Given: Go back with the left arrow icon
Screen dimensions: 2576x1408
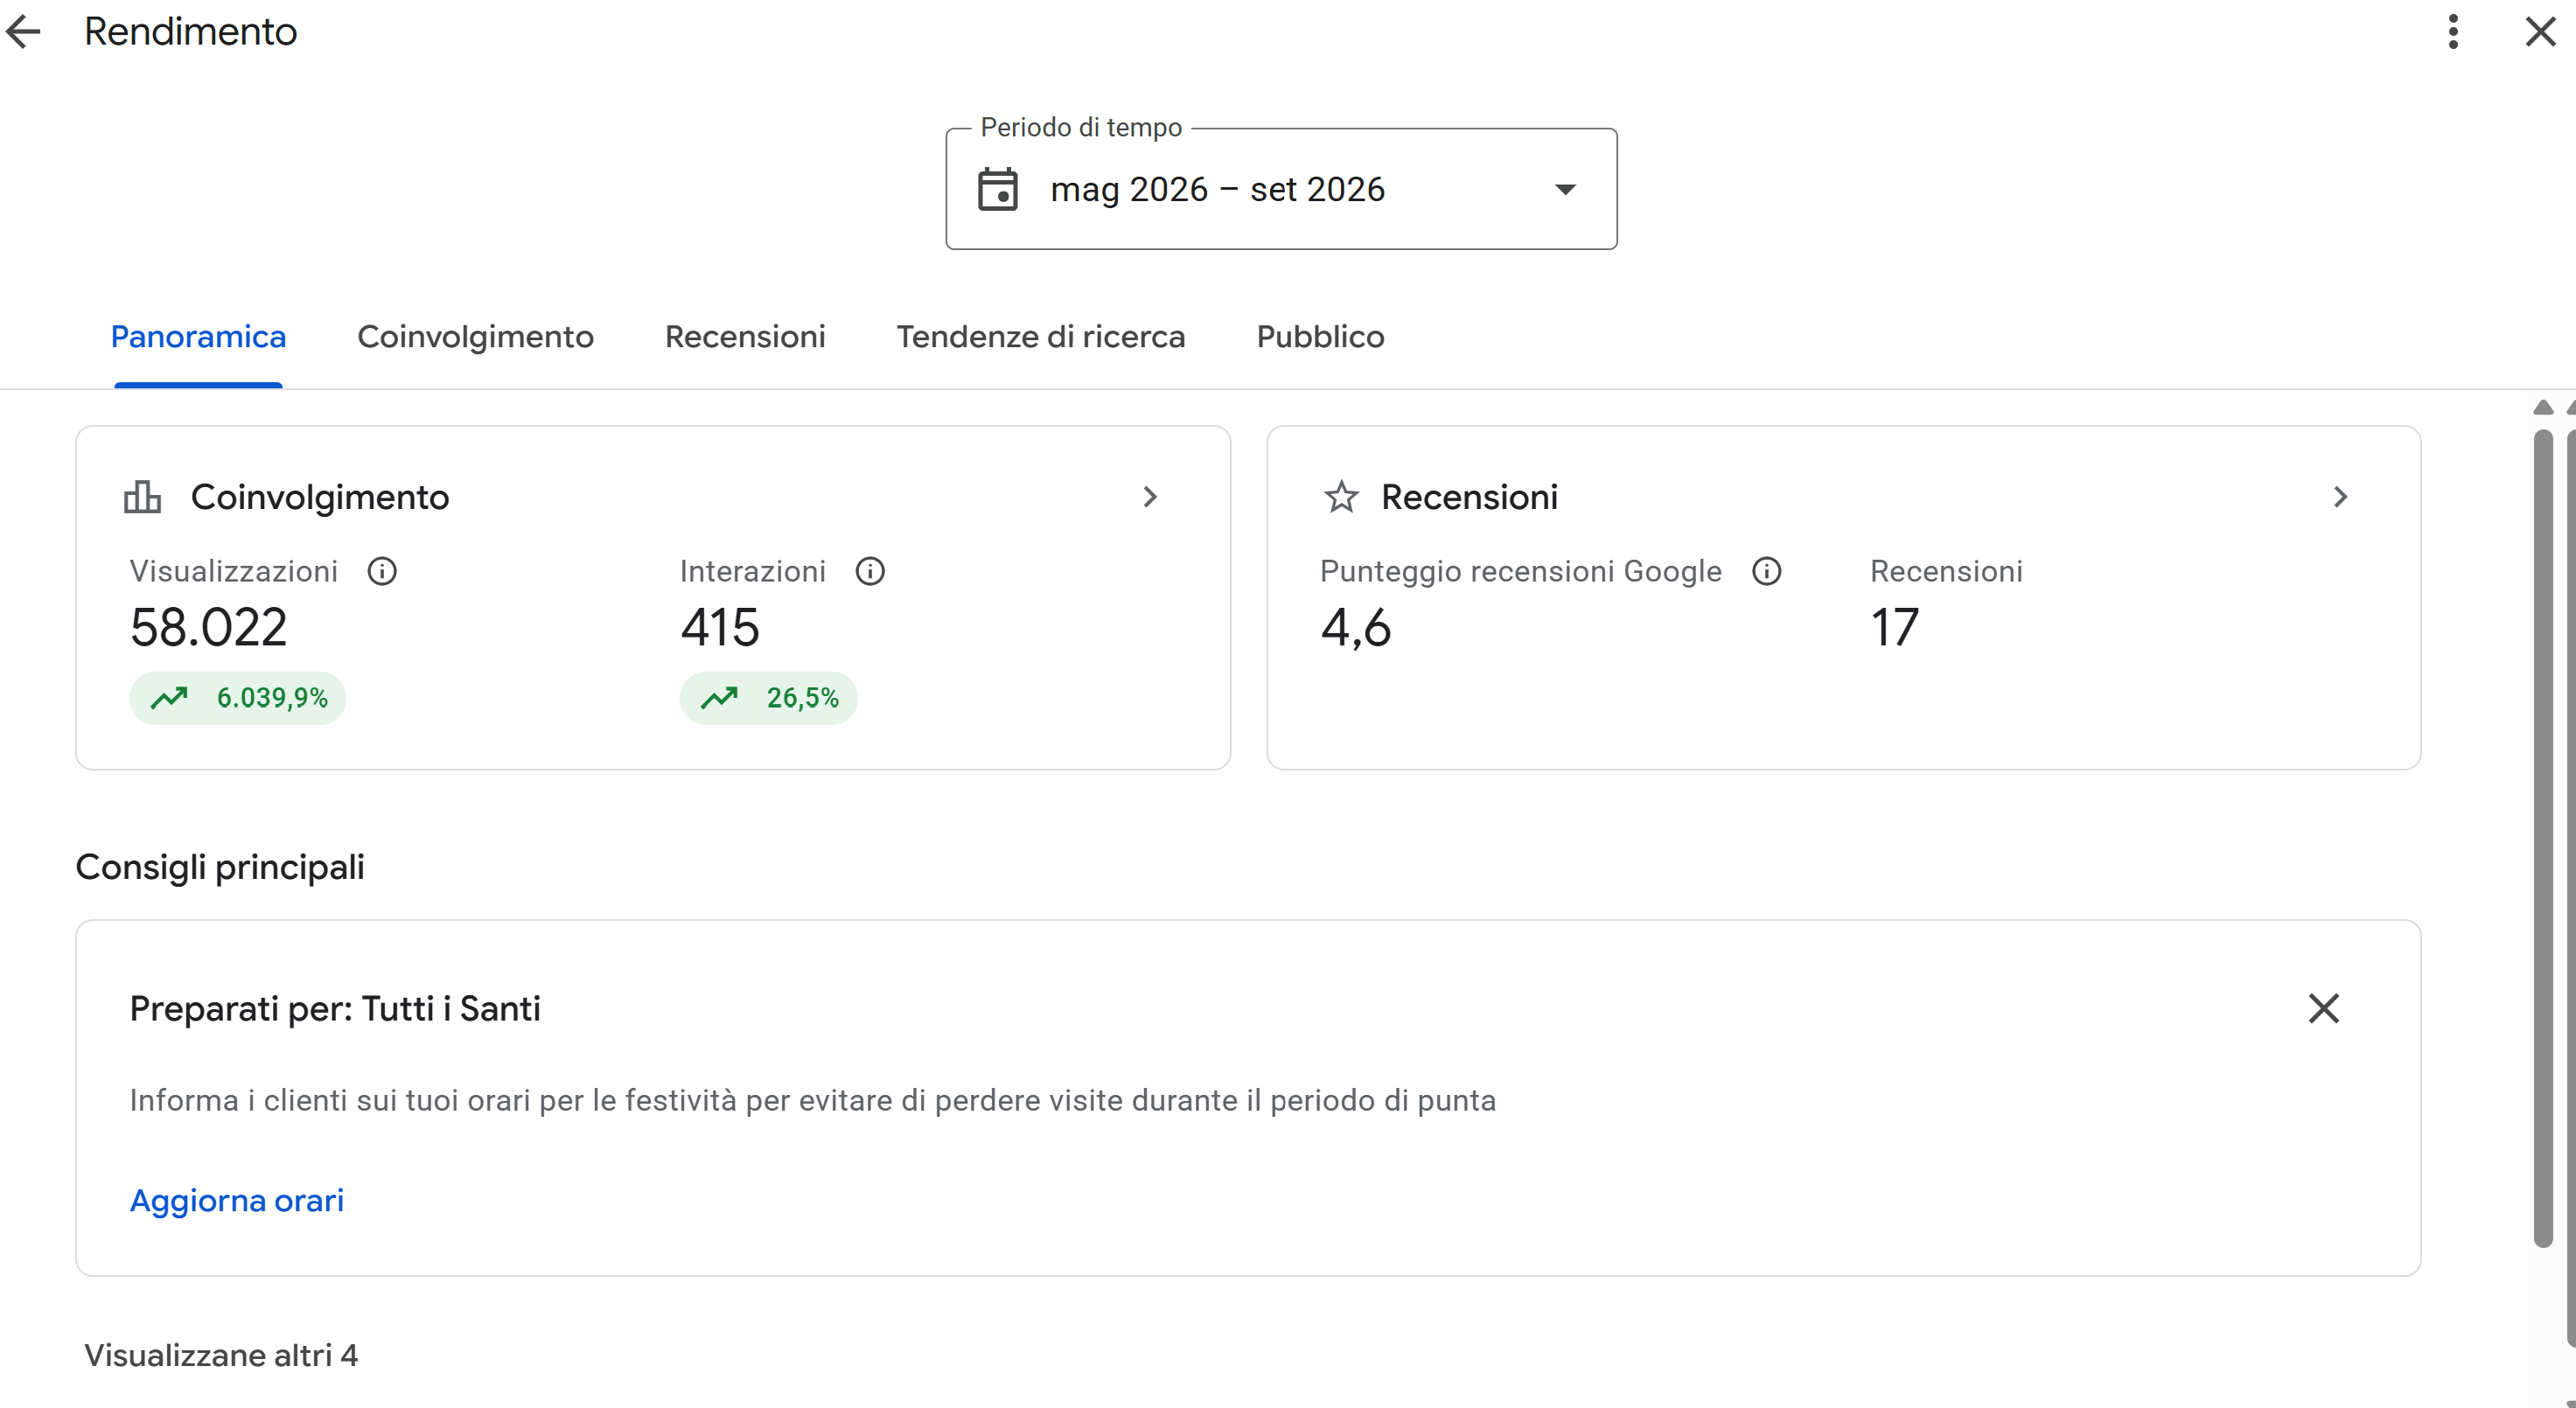Looking at the screenshot, I should [x=23, y=32].
